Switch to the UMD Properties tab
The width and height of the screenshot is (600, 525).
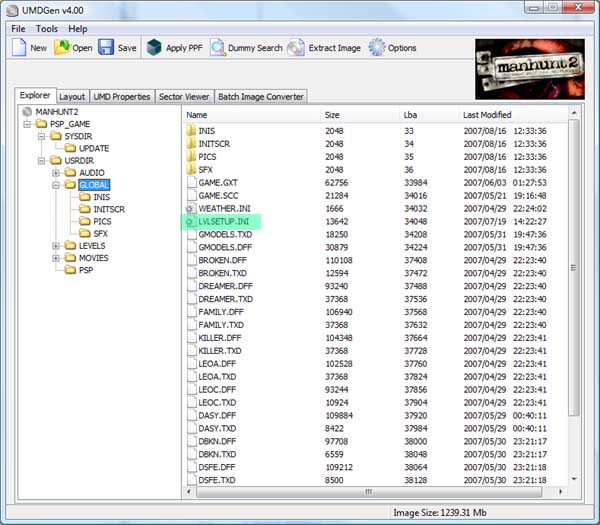point(122,97)
